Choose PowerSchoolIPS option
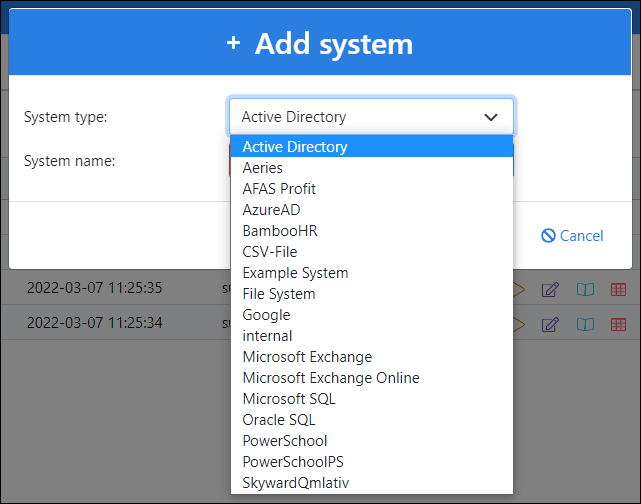641x504 pixels. pos(292,462)
